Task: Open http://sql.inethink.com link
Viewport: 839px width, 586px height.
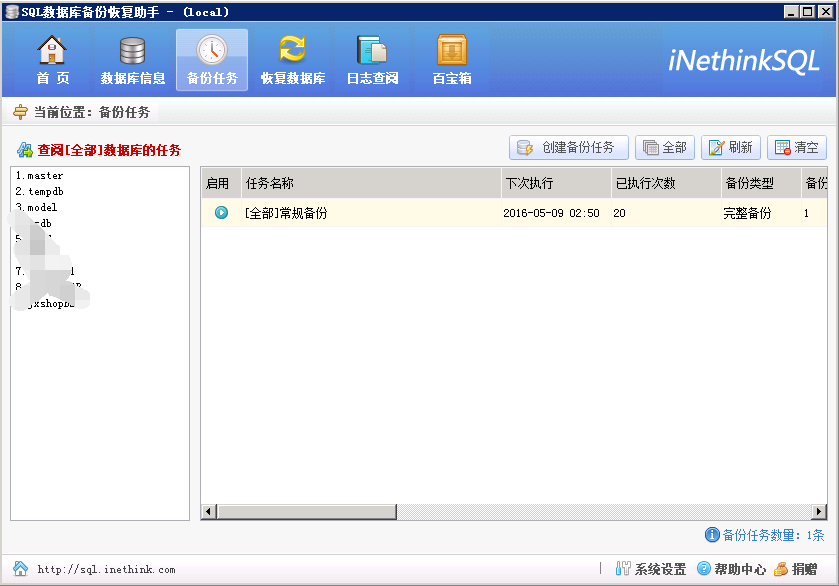Action: (x=106, y=569)
